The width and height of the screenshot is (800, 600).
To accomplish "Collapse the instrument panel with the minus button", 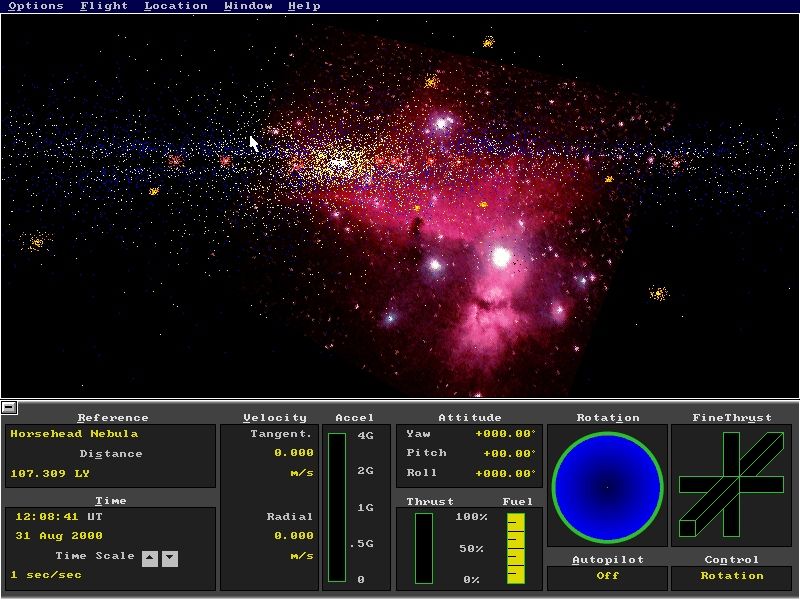I will pos(10,407).
